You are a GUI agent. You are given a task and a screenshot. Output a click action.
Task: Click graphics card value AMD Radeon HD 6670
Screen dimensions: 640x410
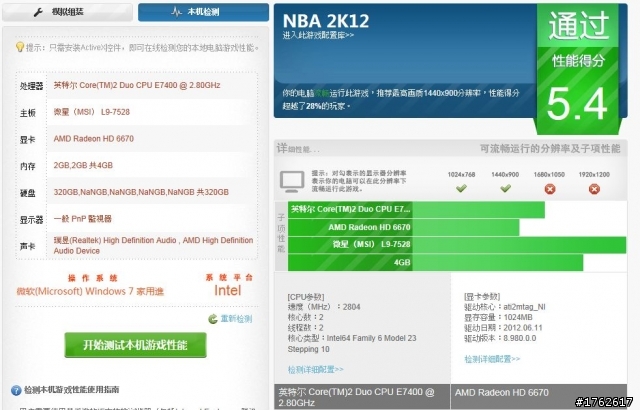tap(93, 139)
